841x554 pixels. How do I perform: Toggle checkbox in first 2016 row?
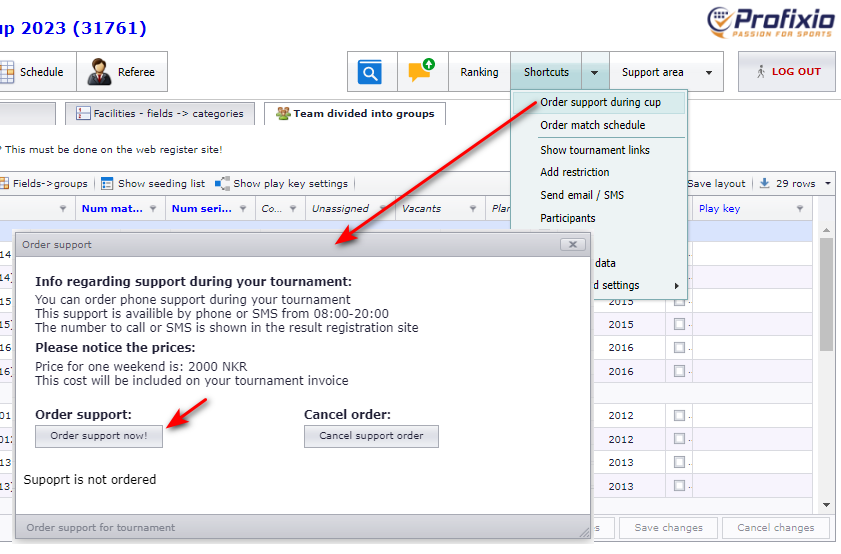point(679,348)
